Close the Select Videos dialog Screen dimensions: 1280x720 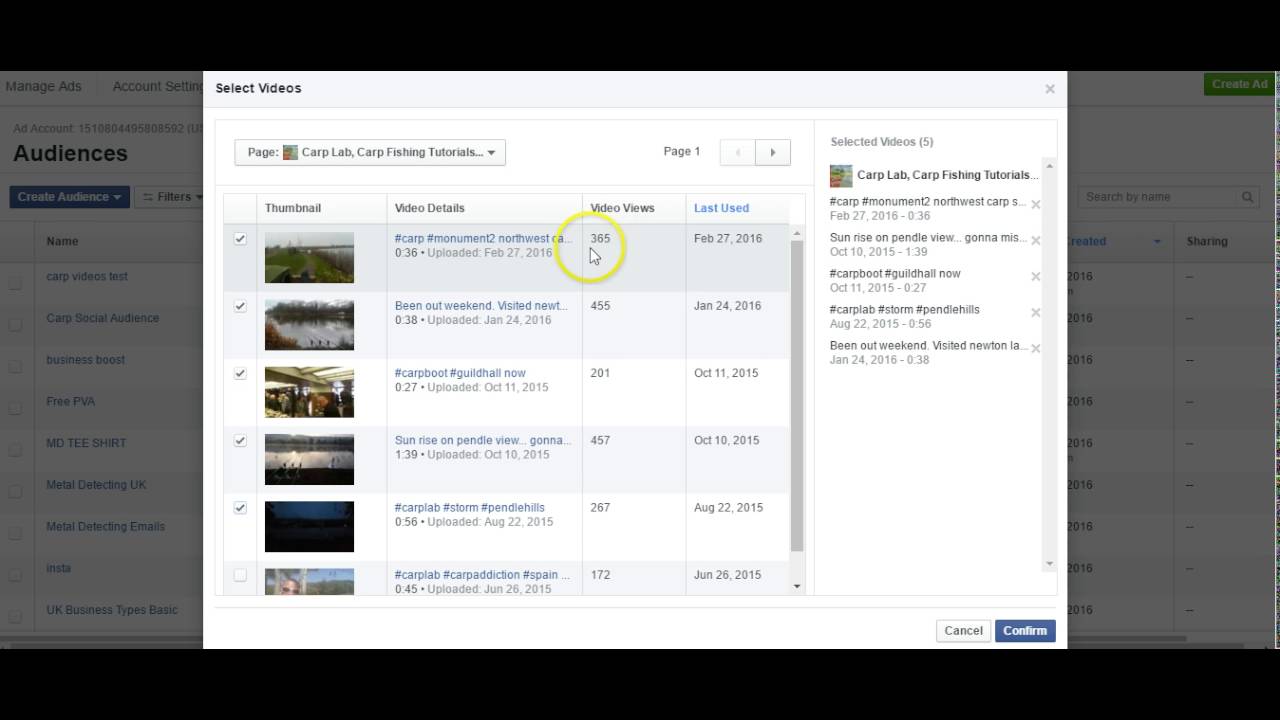(1050, 89)
